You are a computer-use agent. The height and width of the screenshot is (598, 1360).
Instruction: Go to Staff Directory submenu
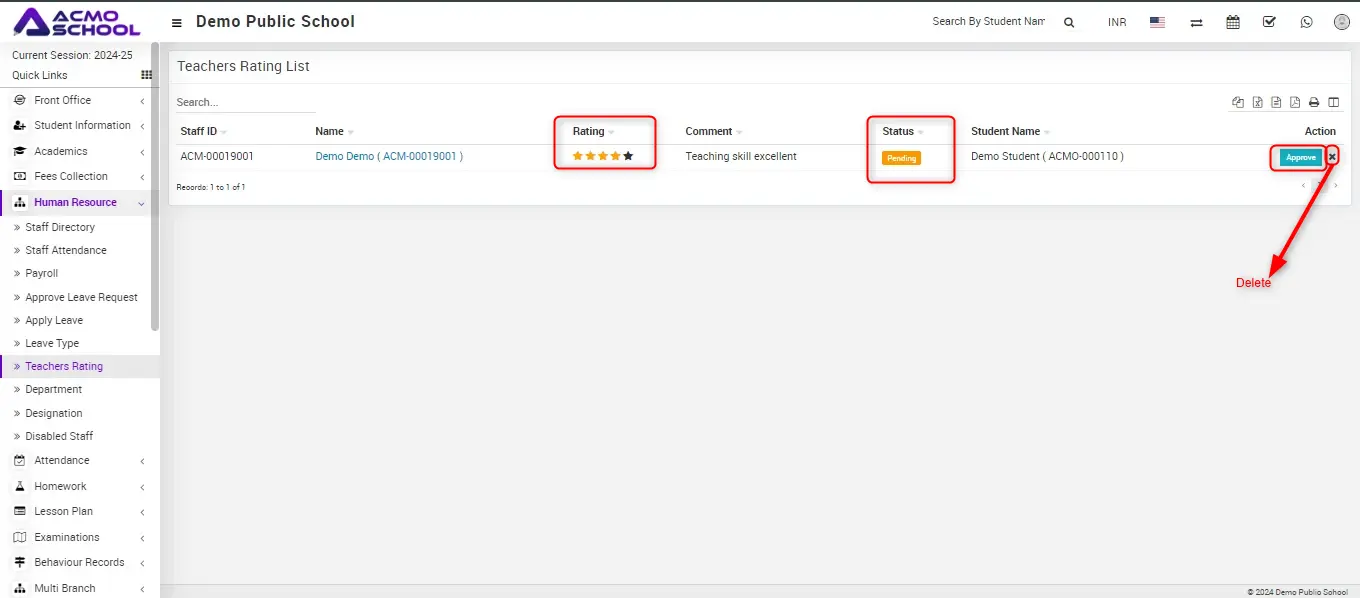click(60, 227)
